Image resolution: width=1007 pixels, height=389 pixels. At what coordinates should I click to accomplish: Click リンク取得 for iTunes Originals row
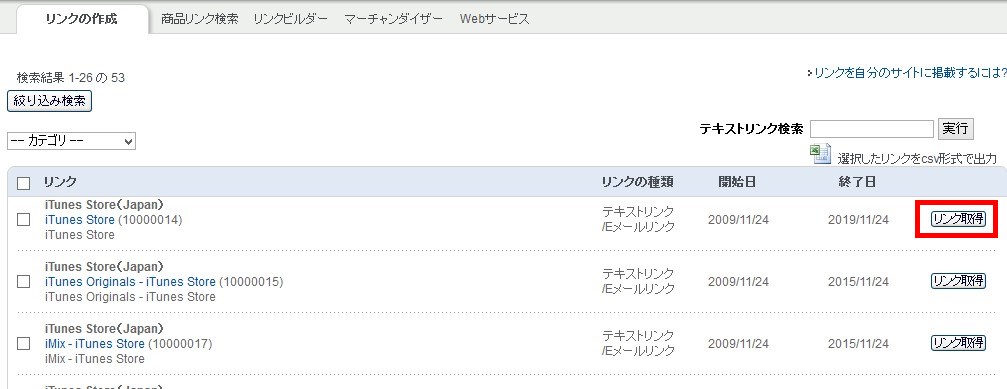(958, 281)
